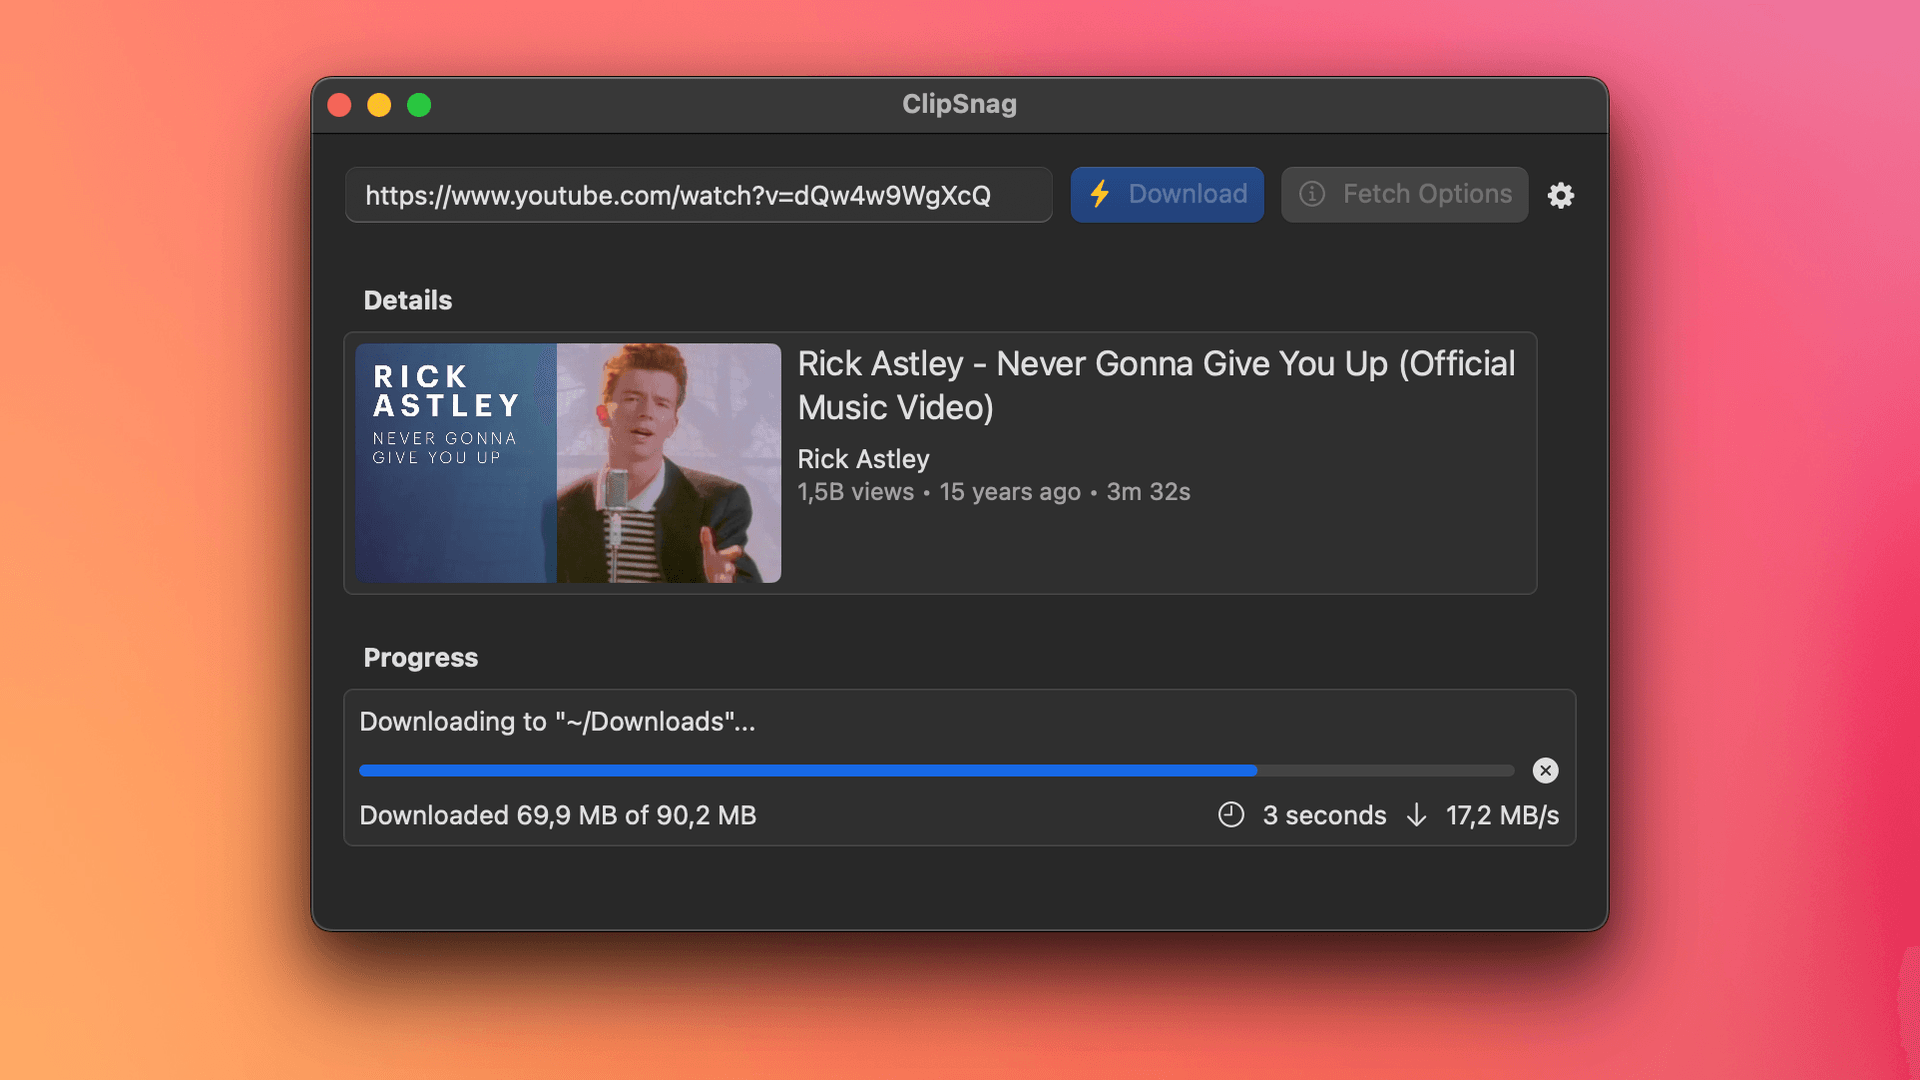Click the down arrow speed icon

(1416, 815)
